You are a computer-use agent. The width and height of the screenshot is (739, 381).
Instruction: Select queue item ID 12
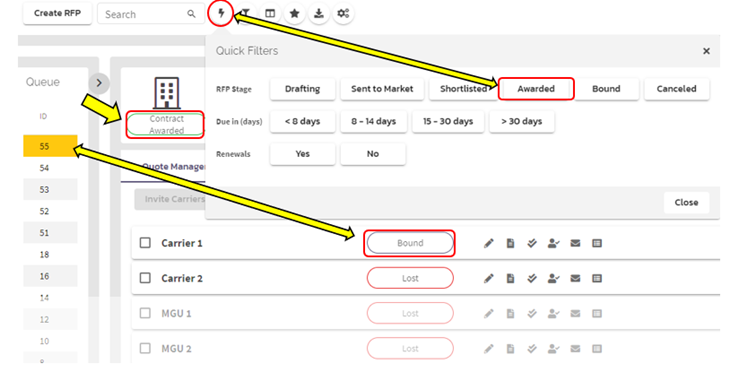pos(50,320)
